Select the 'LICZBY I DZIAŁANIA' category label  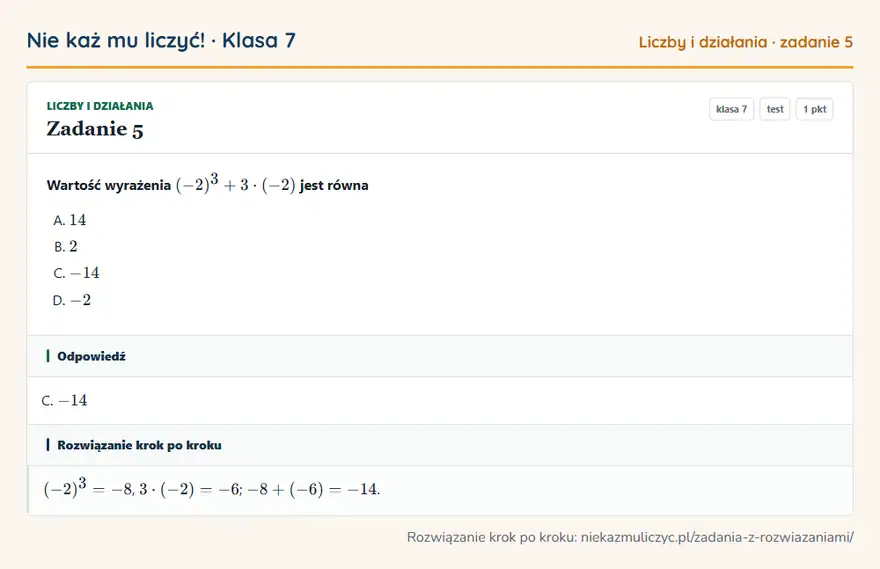[x=100, y=106]
